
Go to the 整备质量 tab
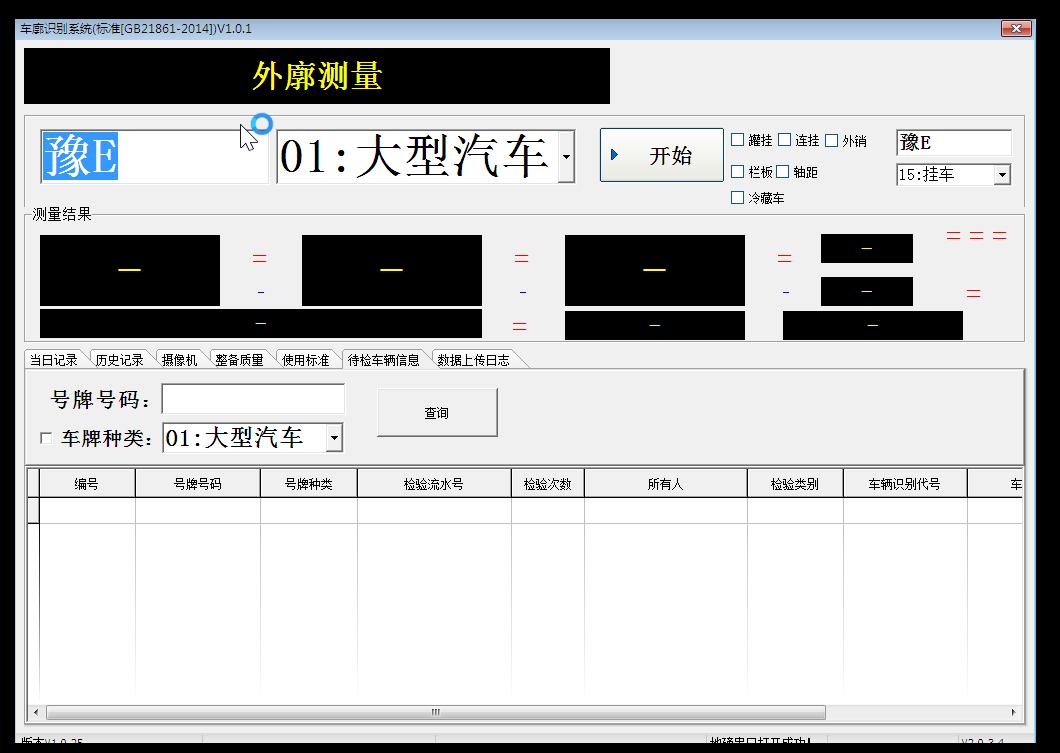239,360
